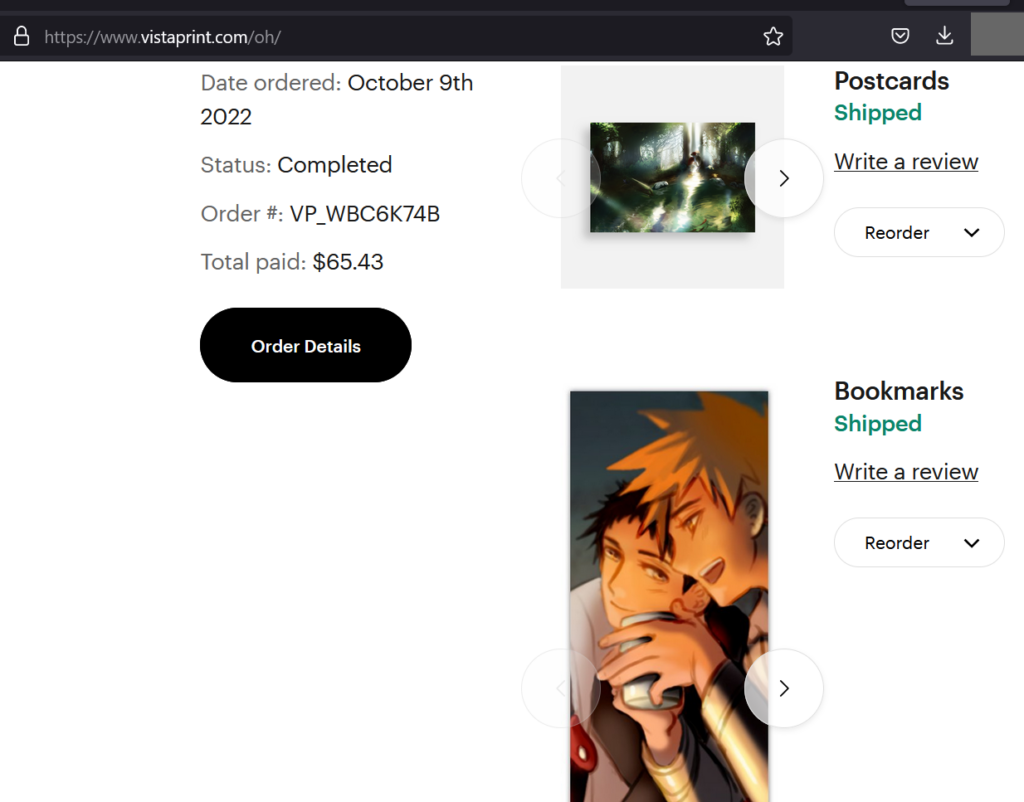Image resolution: width=1024 pixels, height=802 pixels.
Task: Click the chevron on the Postcards Reorder button
Action: 971,232
